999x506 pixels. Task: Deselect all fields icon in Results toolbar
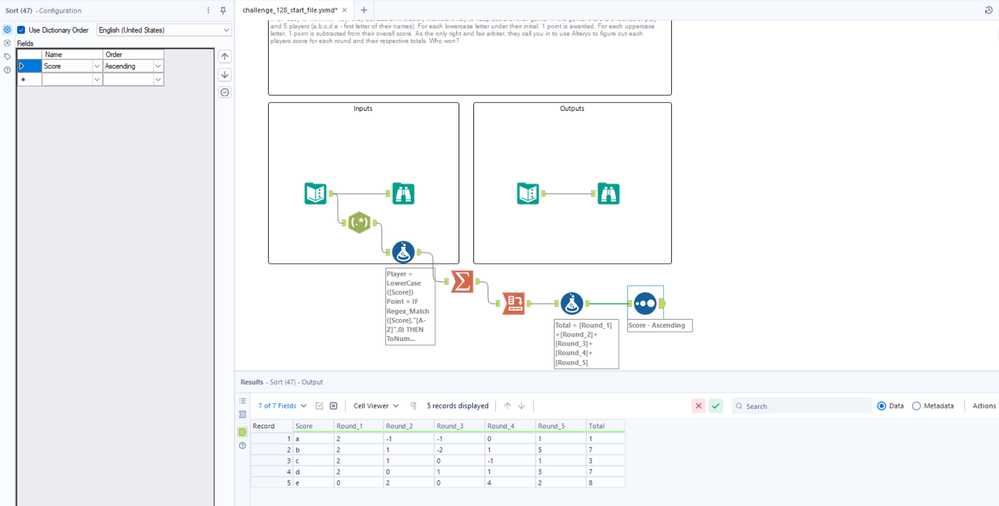tap(333, 406)
